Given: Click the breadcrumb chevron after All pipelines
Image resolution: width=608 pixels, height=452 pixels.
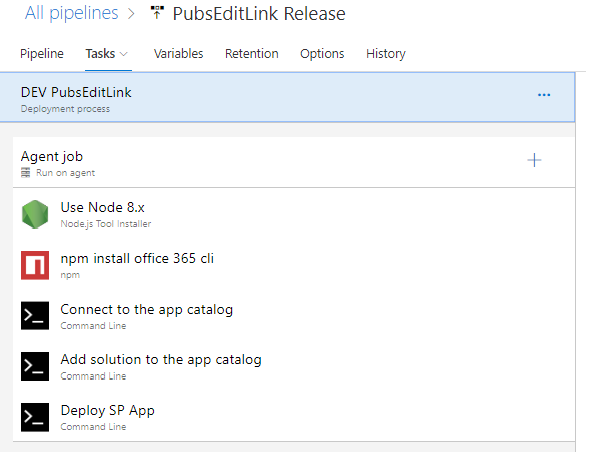Looking at the screenshot, I should [131, 14].
